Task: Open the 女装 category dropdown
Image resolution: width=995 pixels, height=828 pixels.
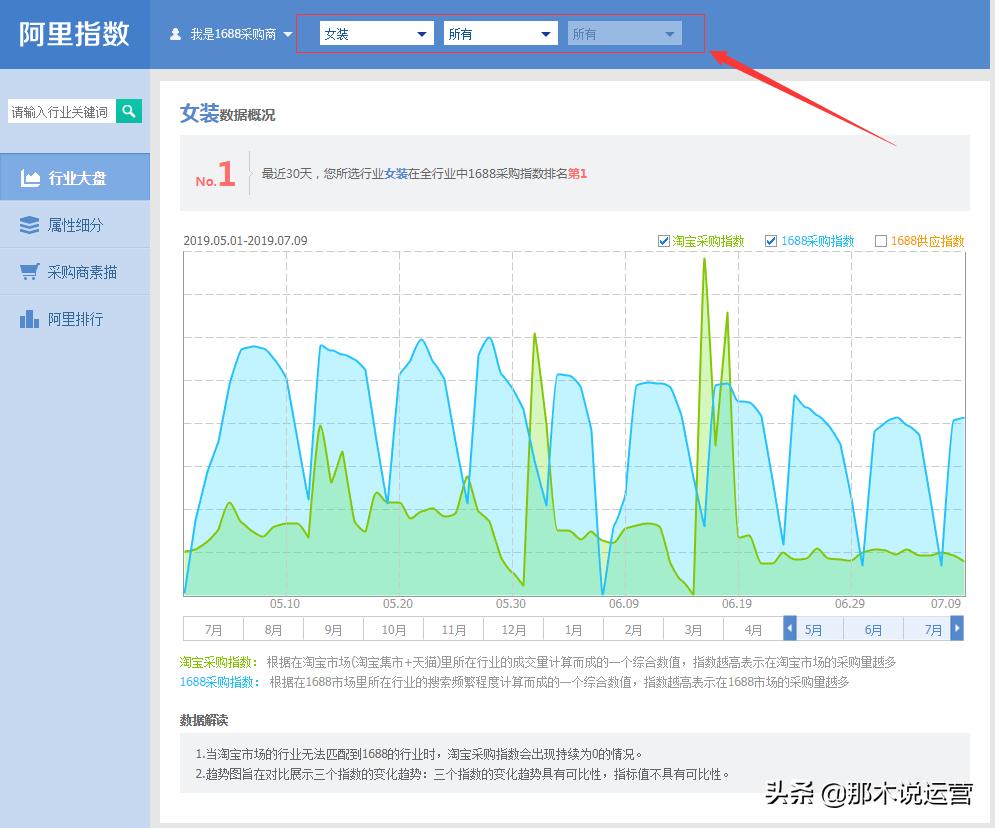Action: [375, 32]
